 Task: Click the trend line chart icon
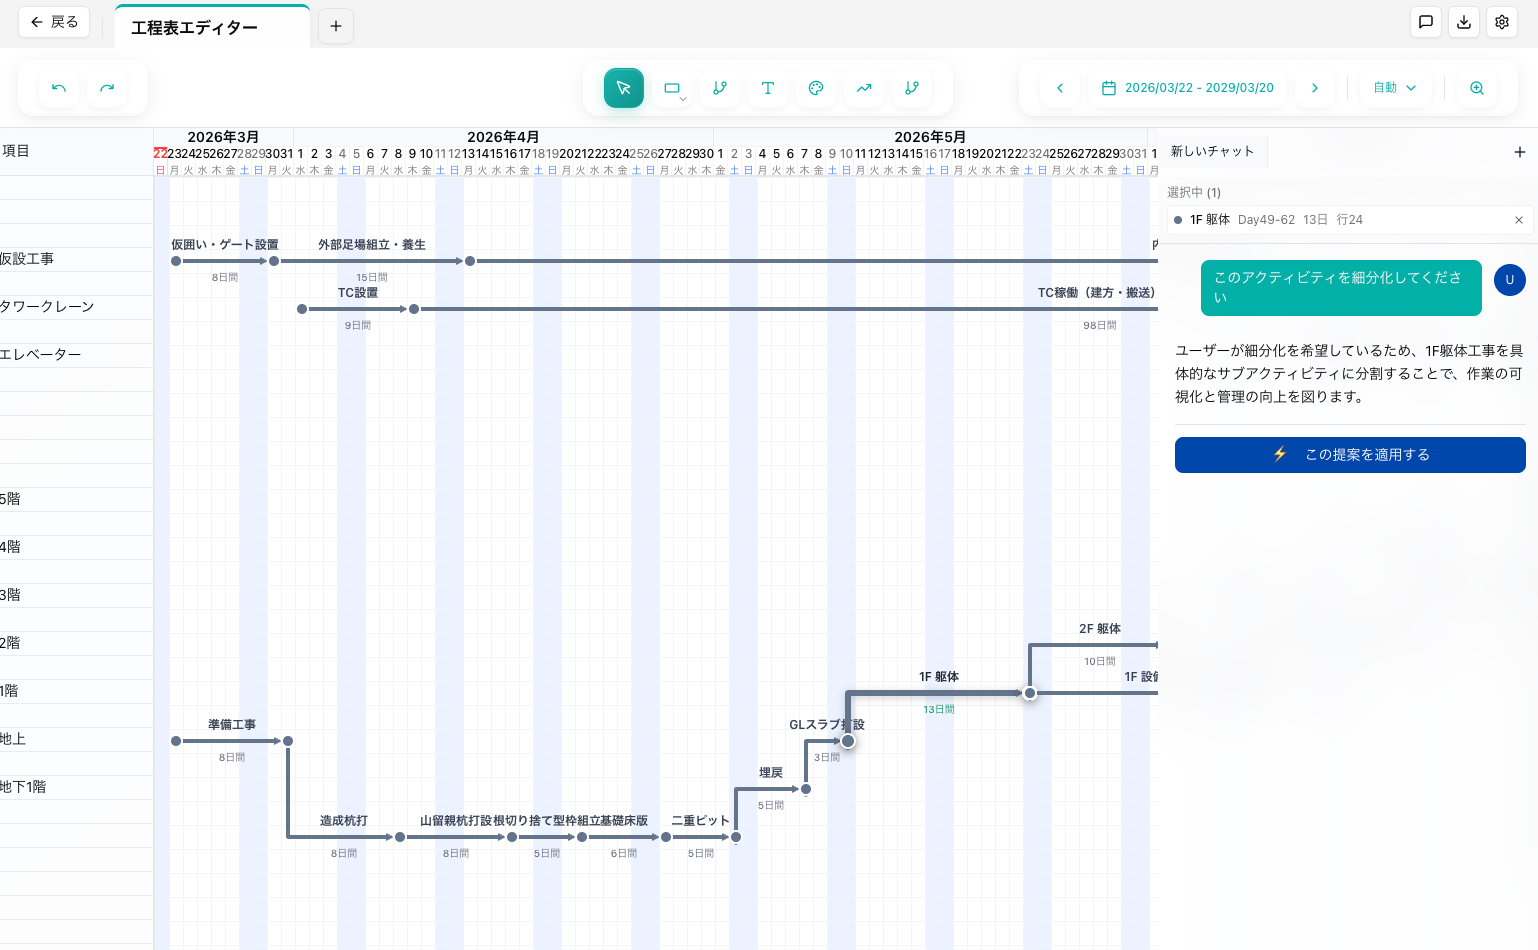coord(864,88)
